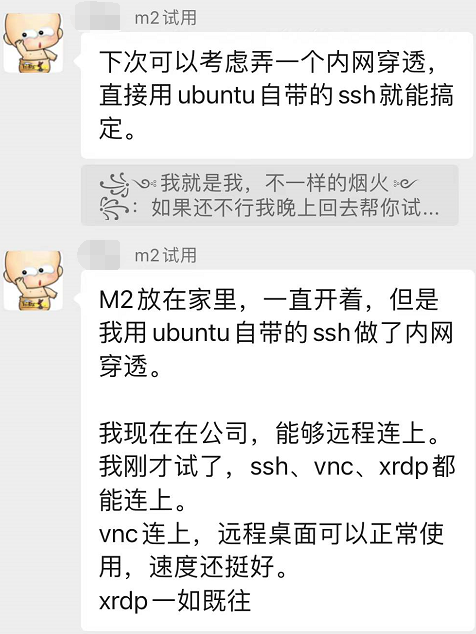Click the lower swirl ornament before the colon
The width and height of the screenshot is (476, 634).
pos(114,209)
